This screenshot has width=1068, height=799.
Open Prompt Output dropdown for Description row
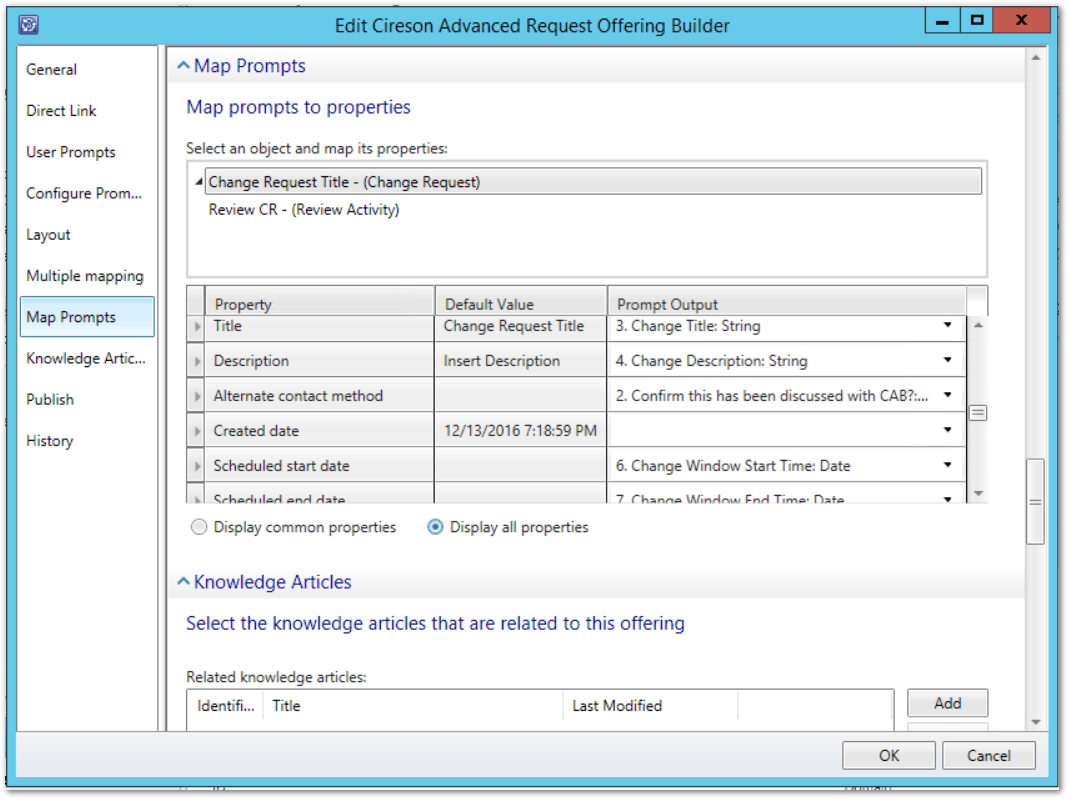(947, 360)
